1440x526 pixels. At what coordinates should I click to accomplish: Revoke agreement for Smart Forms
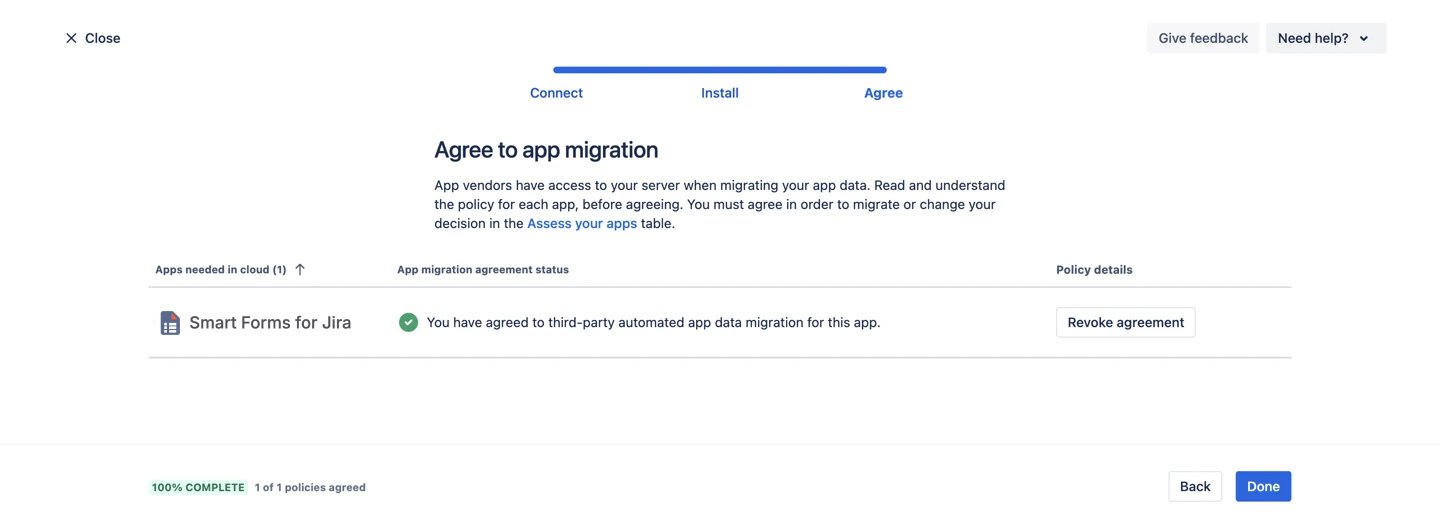(x=1125, y=323)
